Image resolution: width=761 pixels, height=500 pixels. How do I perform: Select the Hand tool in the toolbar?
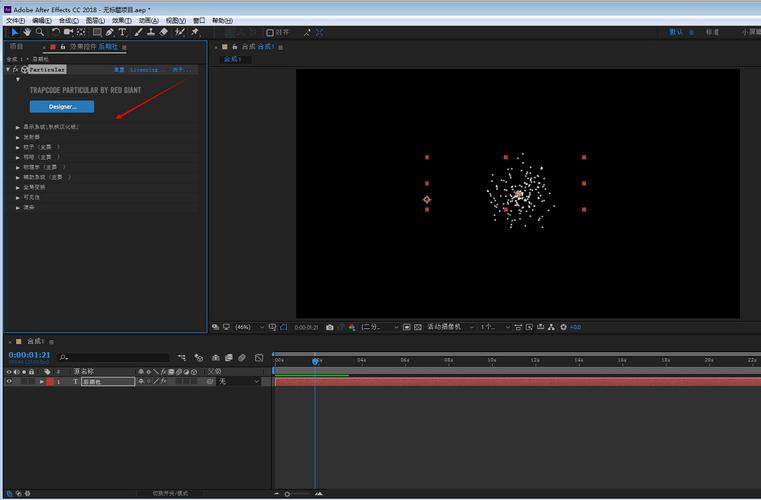click(x=26, y=32)
